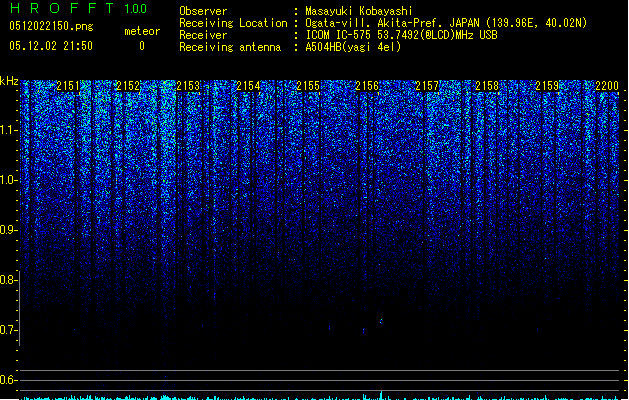Click the Receiving Location field label

[233, 23]
